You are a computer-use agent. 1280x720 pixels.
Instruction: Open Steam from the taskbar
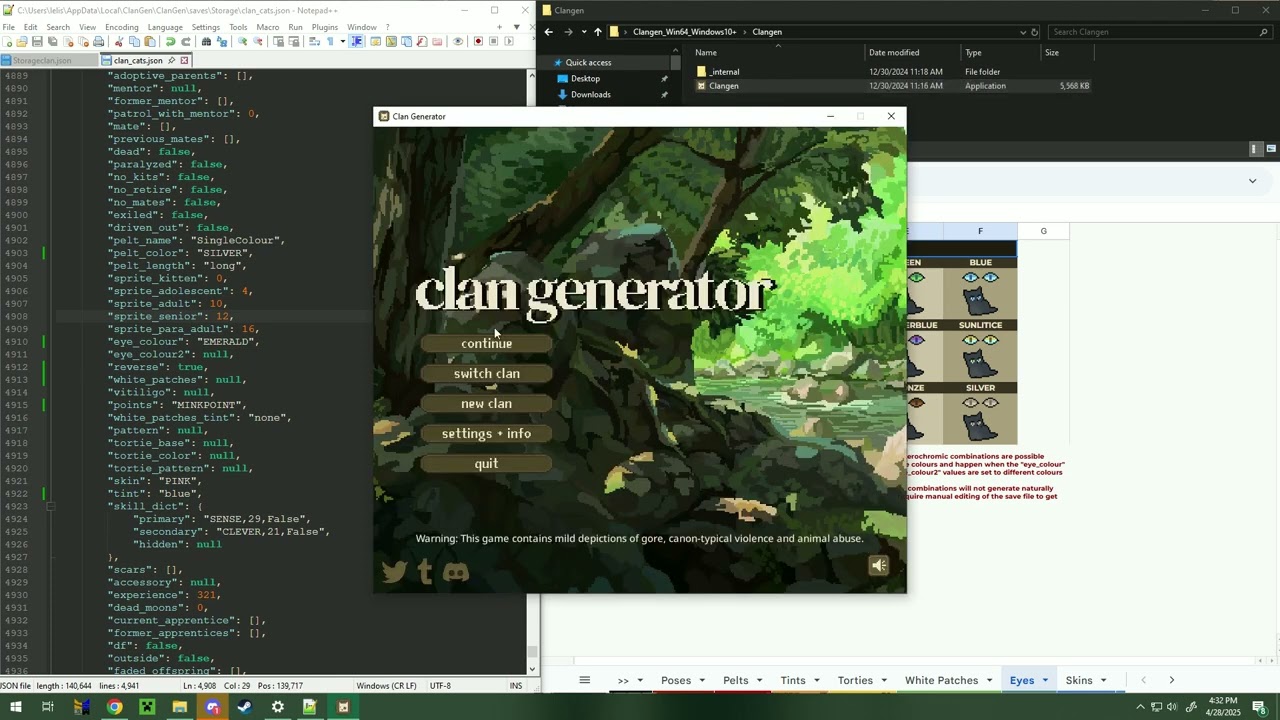[x=245, y=707]
